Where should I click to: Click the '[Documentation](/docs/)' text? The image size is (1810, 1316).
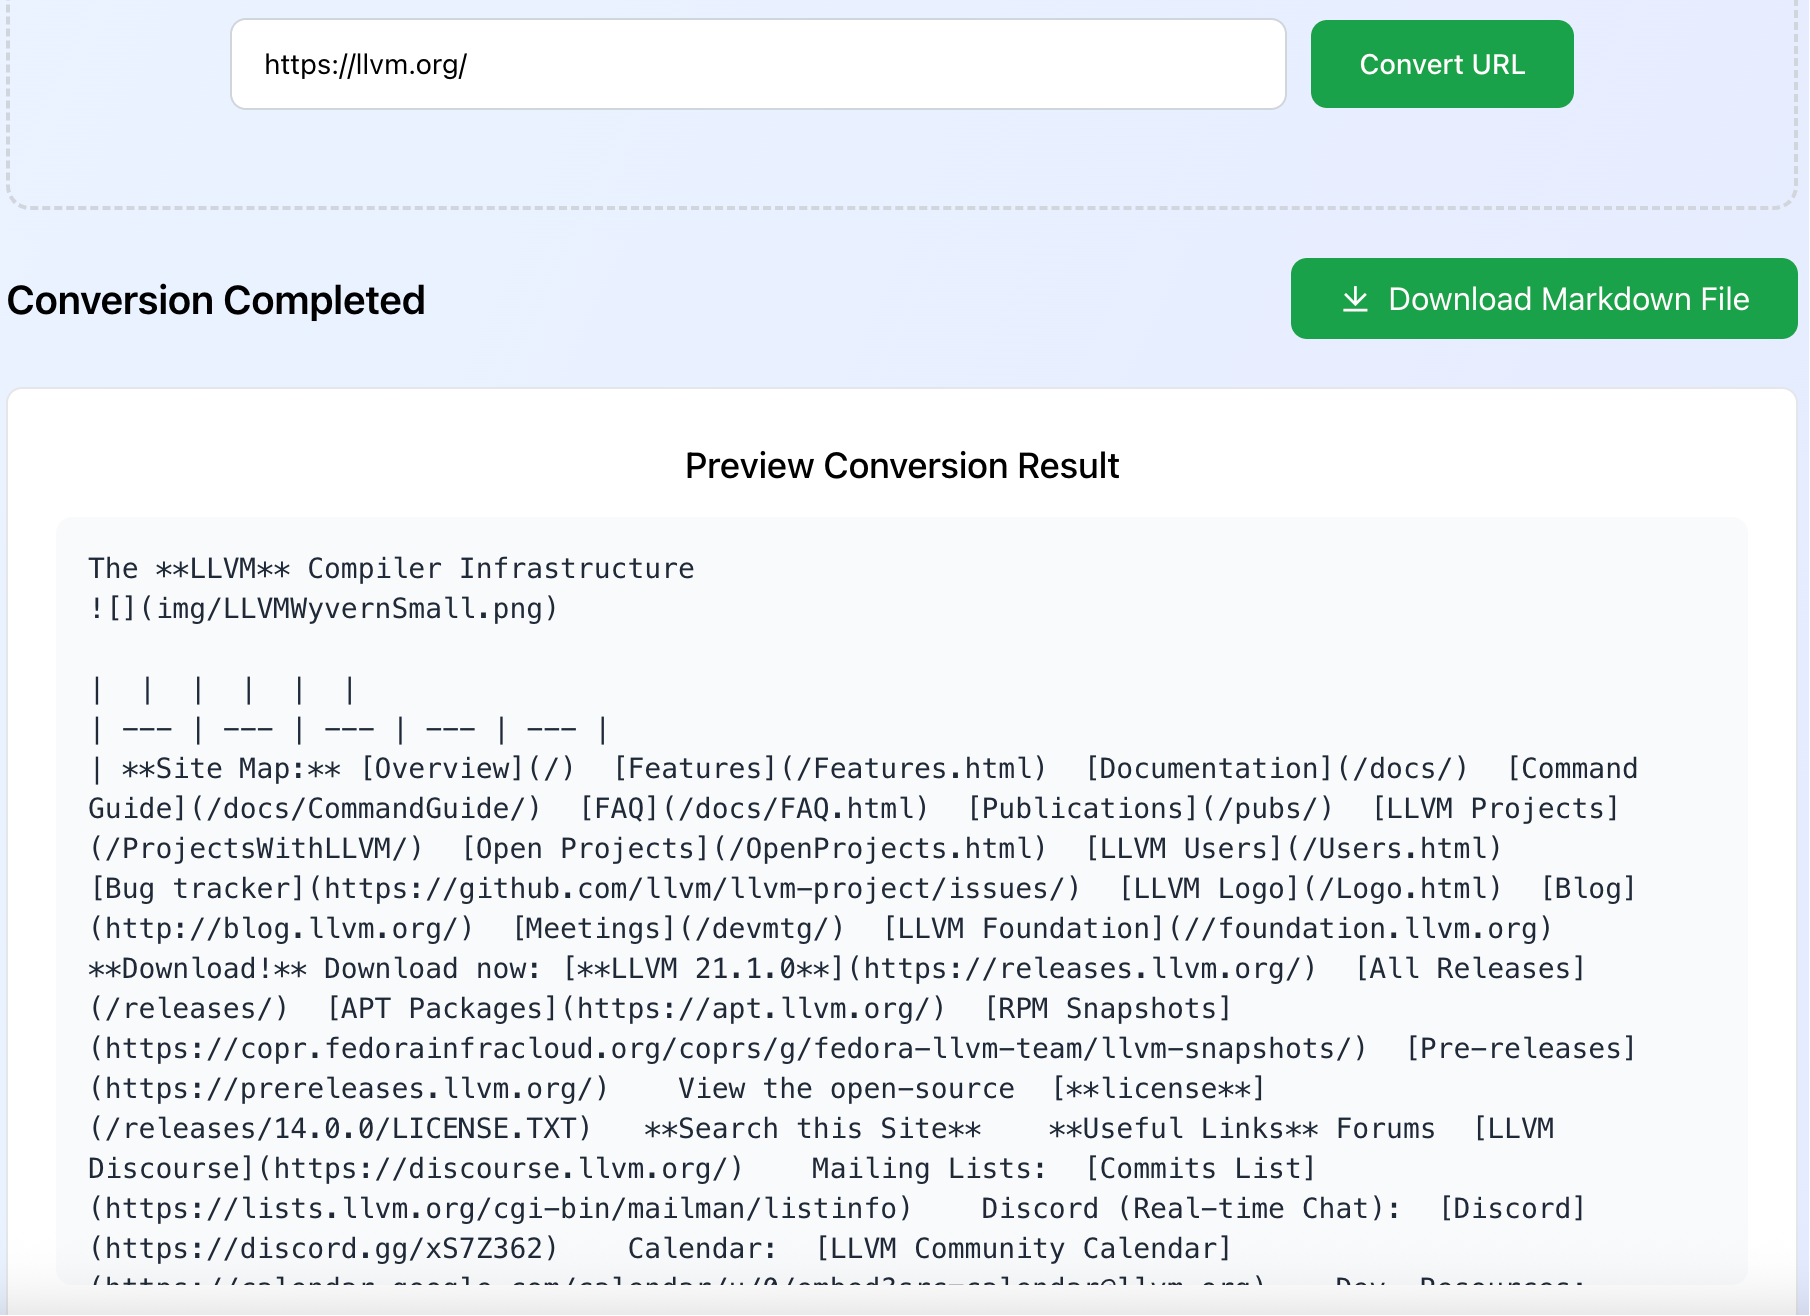click(1277, 768)
